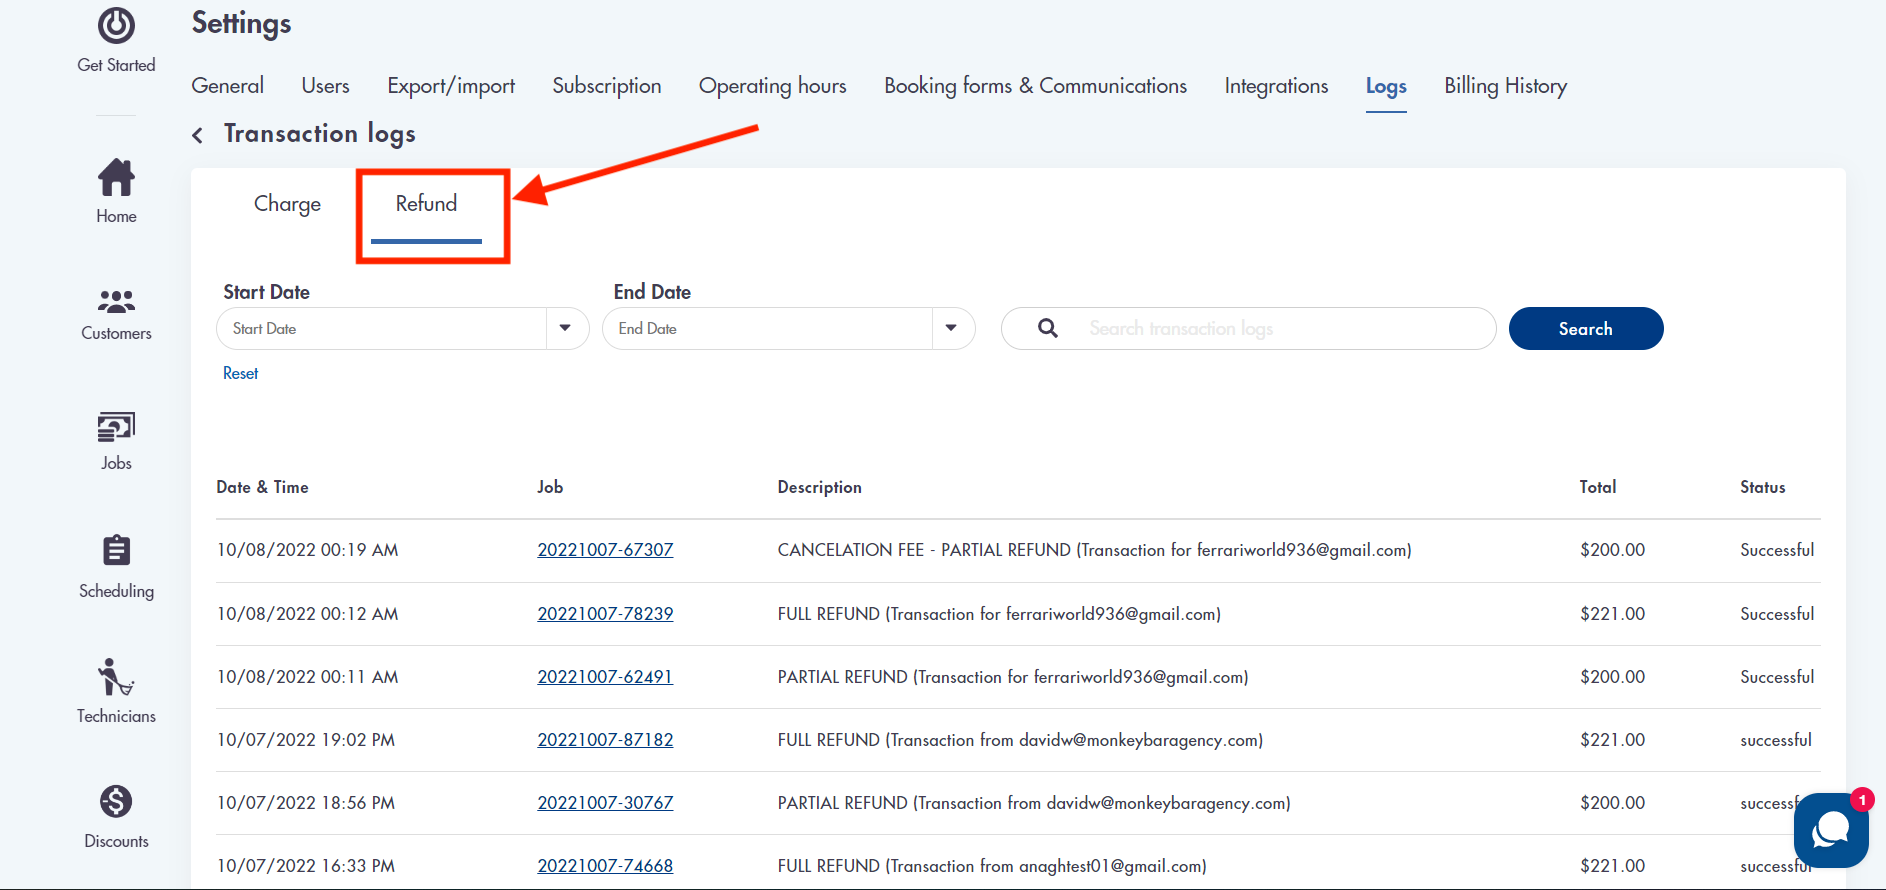Expand the Start Date dropdown arrow
This screenshot has height=890, width=1886.
pos(565,328)
